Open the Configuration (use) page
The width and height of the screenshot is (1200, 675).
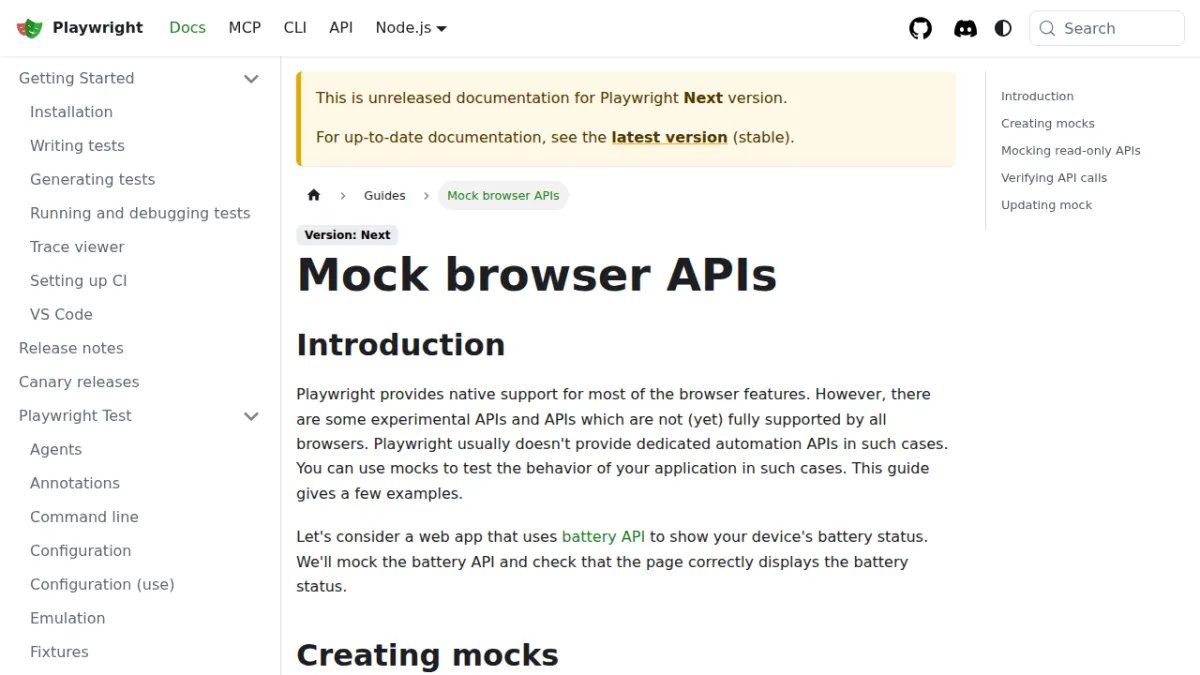102,584
